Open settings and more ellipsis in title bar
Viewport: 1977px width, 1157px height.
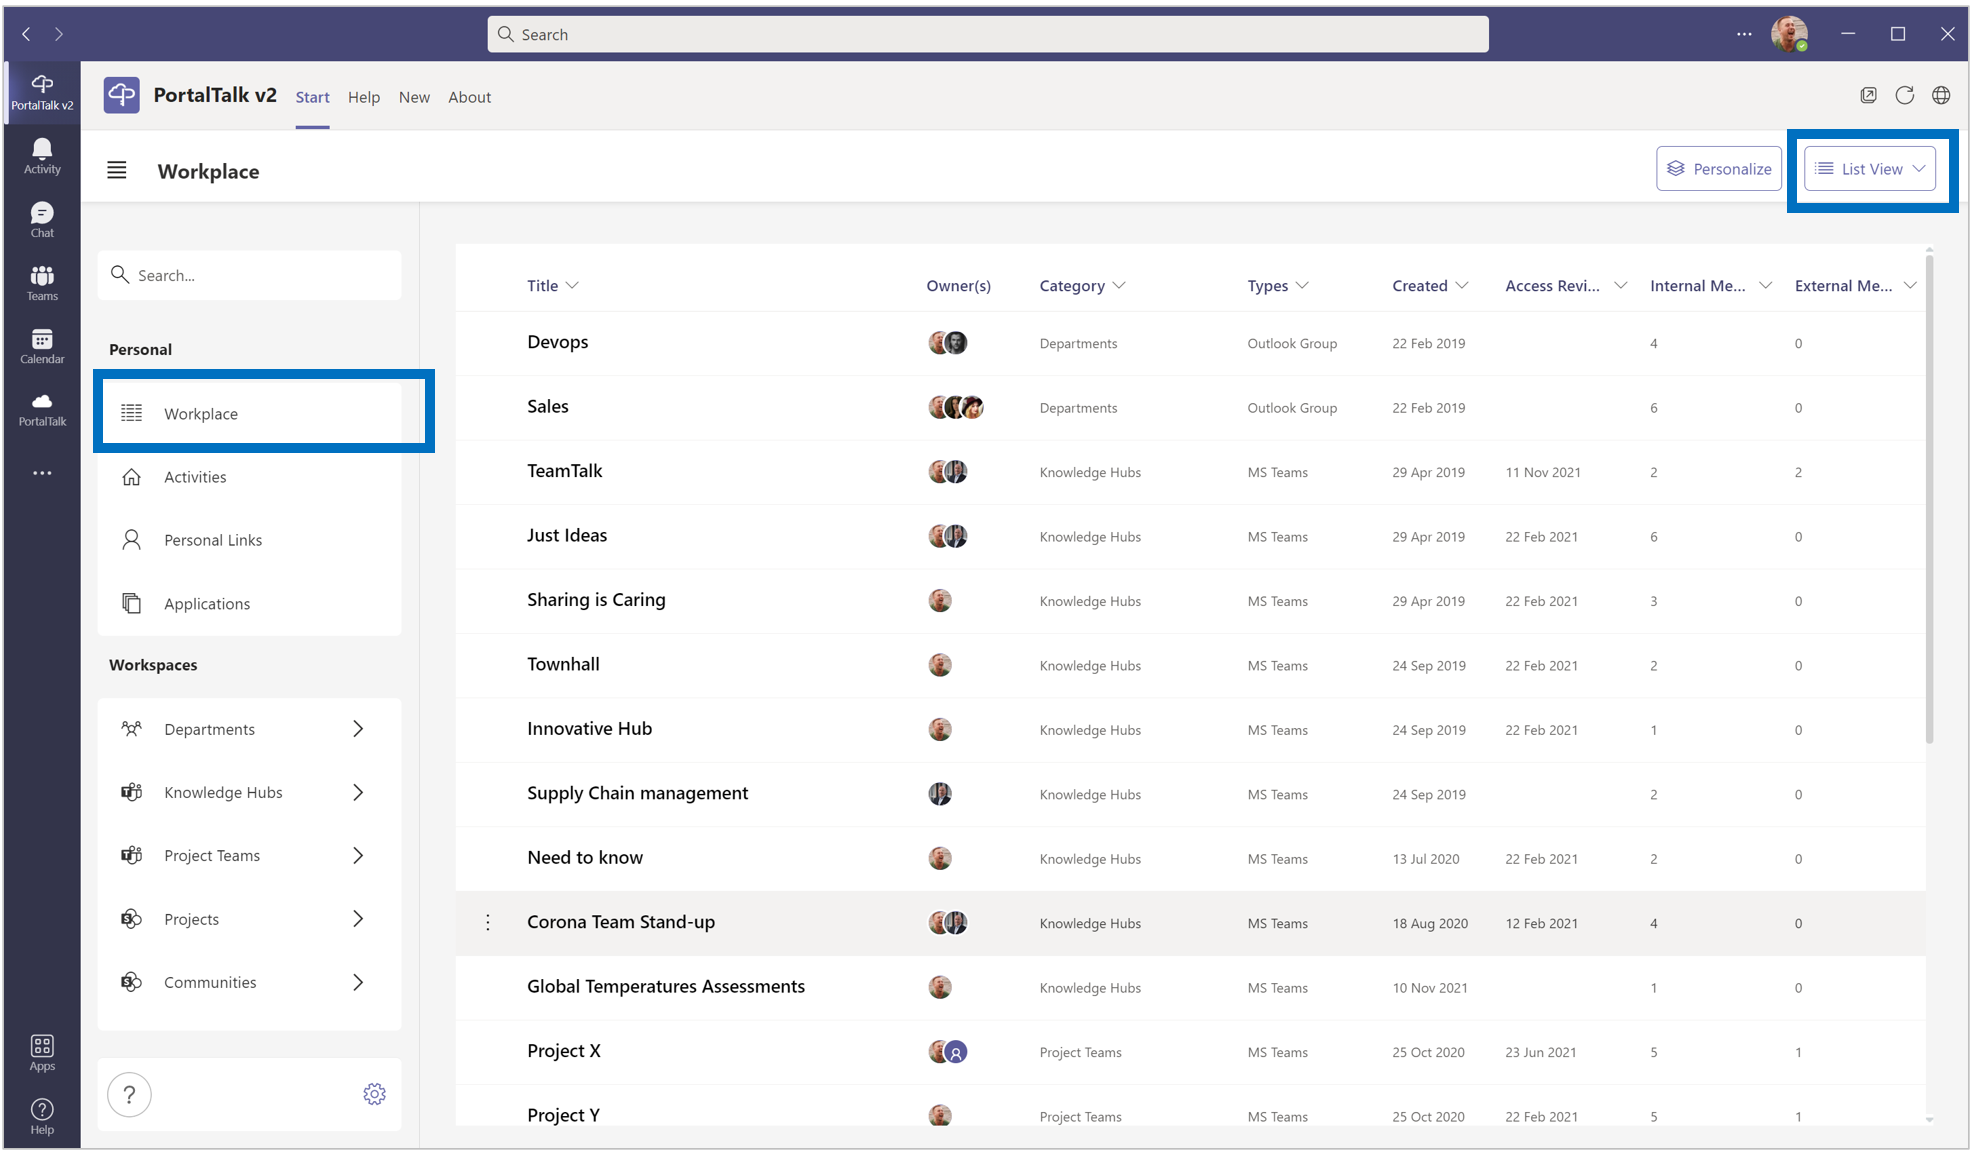coord(1744,34)
